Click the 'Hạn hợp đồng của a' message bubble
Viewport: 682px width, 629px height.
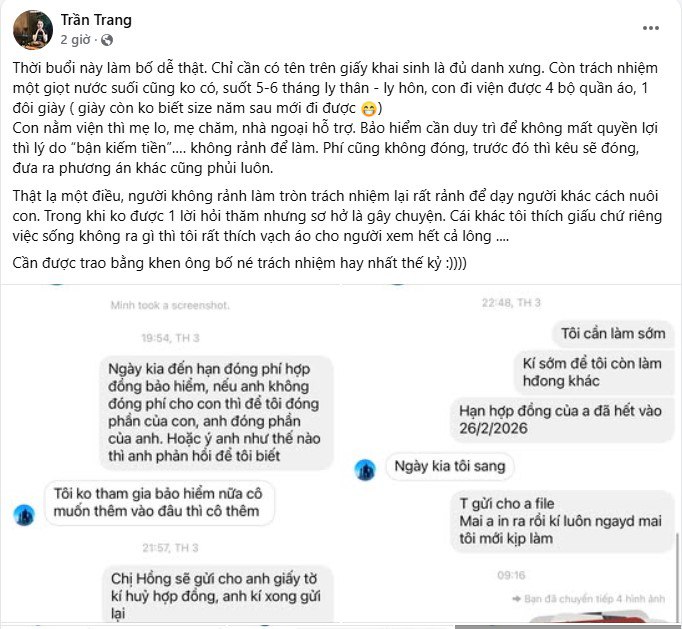click(561, 419)
